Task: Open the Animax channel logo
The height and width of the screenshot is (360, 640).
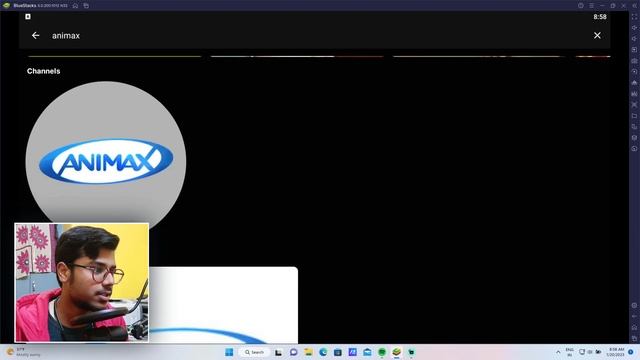Action: (106, 161)
